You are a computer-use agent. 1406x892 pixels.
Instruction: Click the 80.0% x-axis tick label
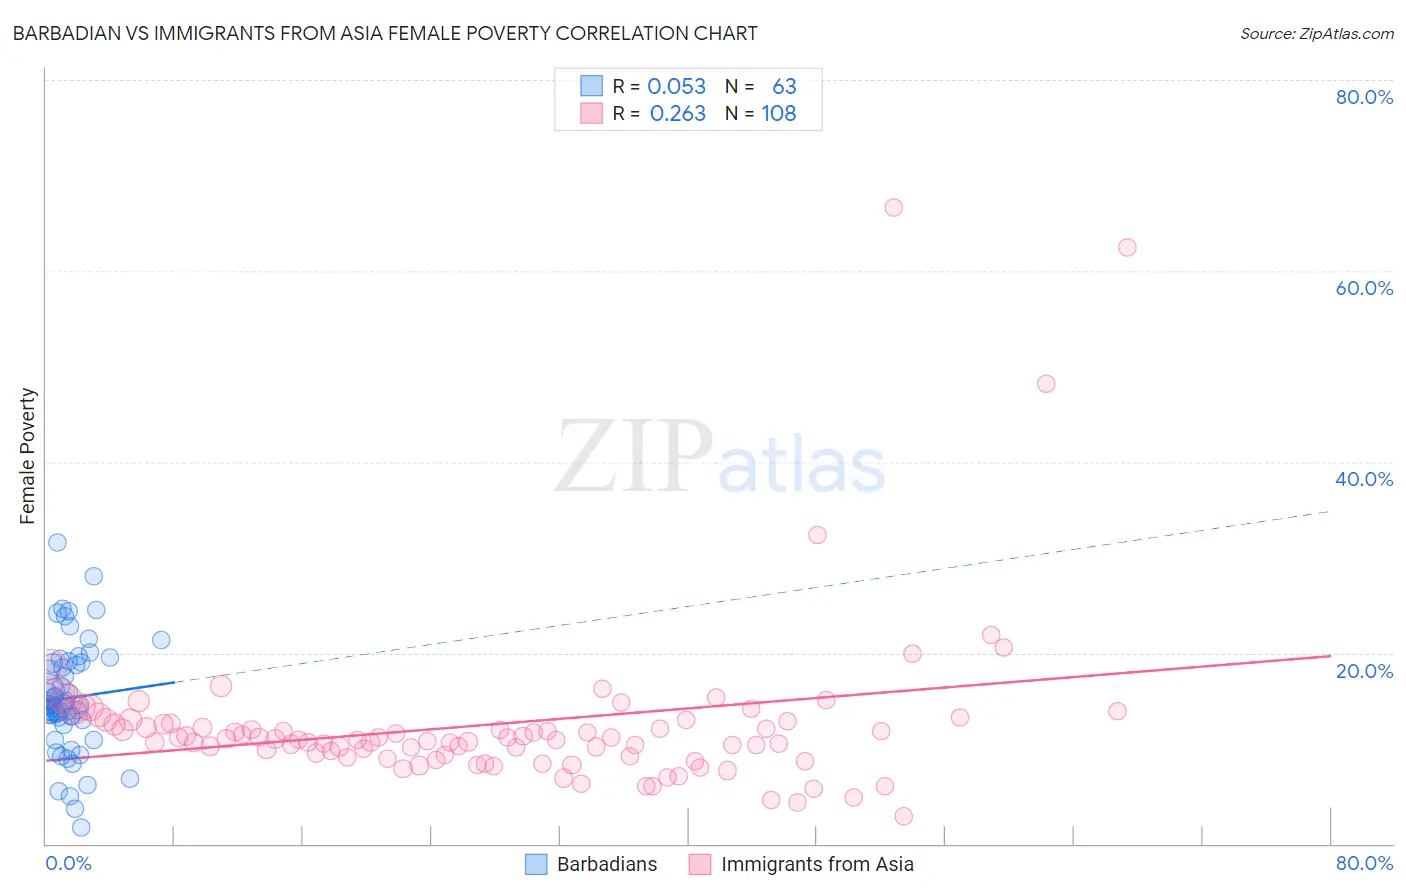click(x=1364, y=863)
